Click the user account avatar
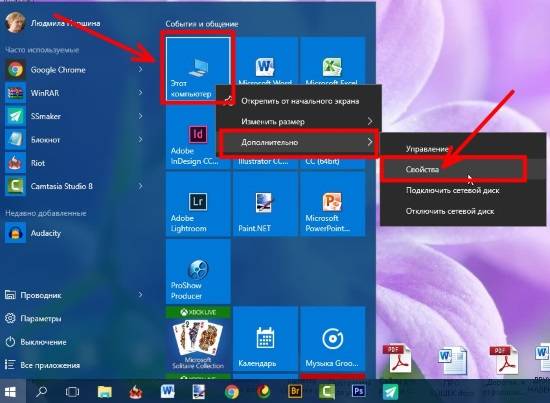550x403 pixels. tap(15, 23)
